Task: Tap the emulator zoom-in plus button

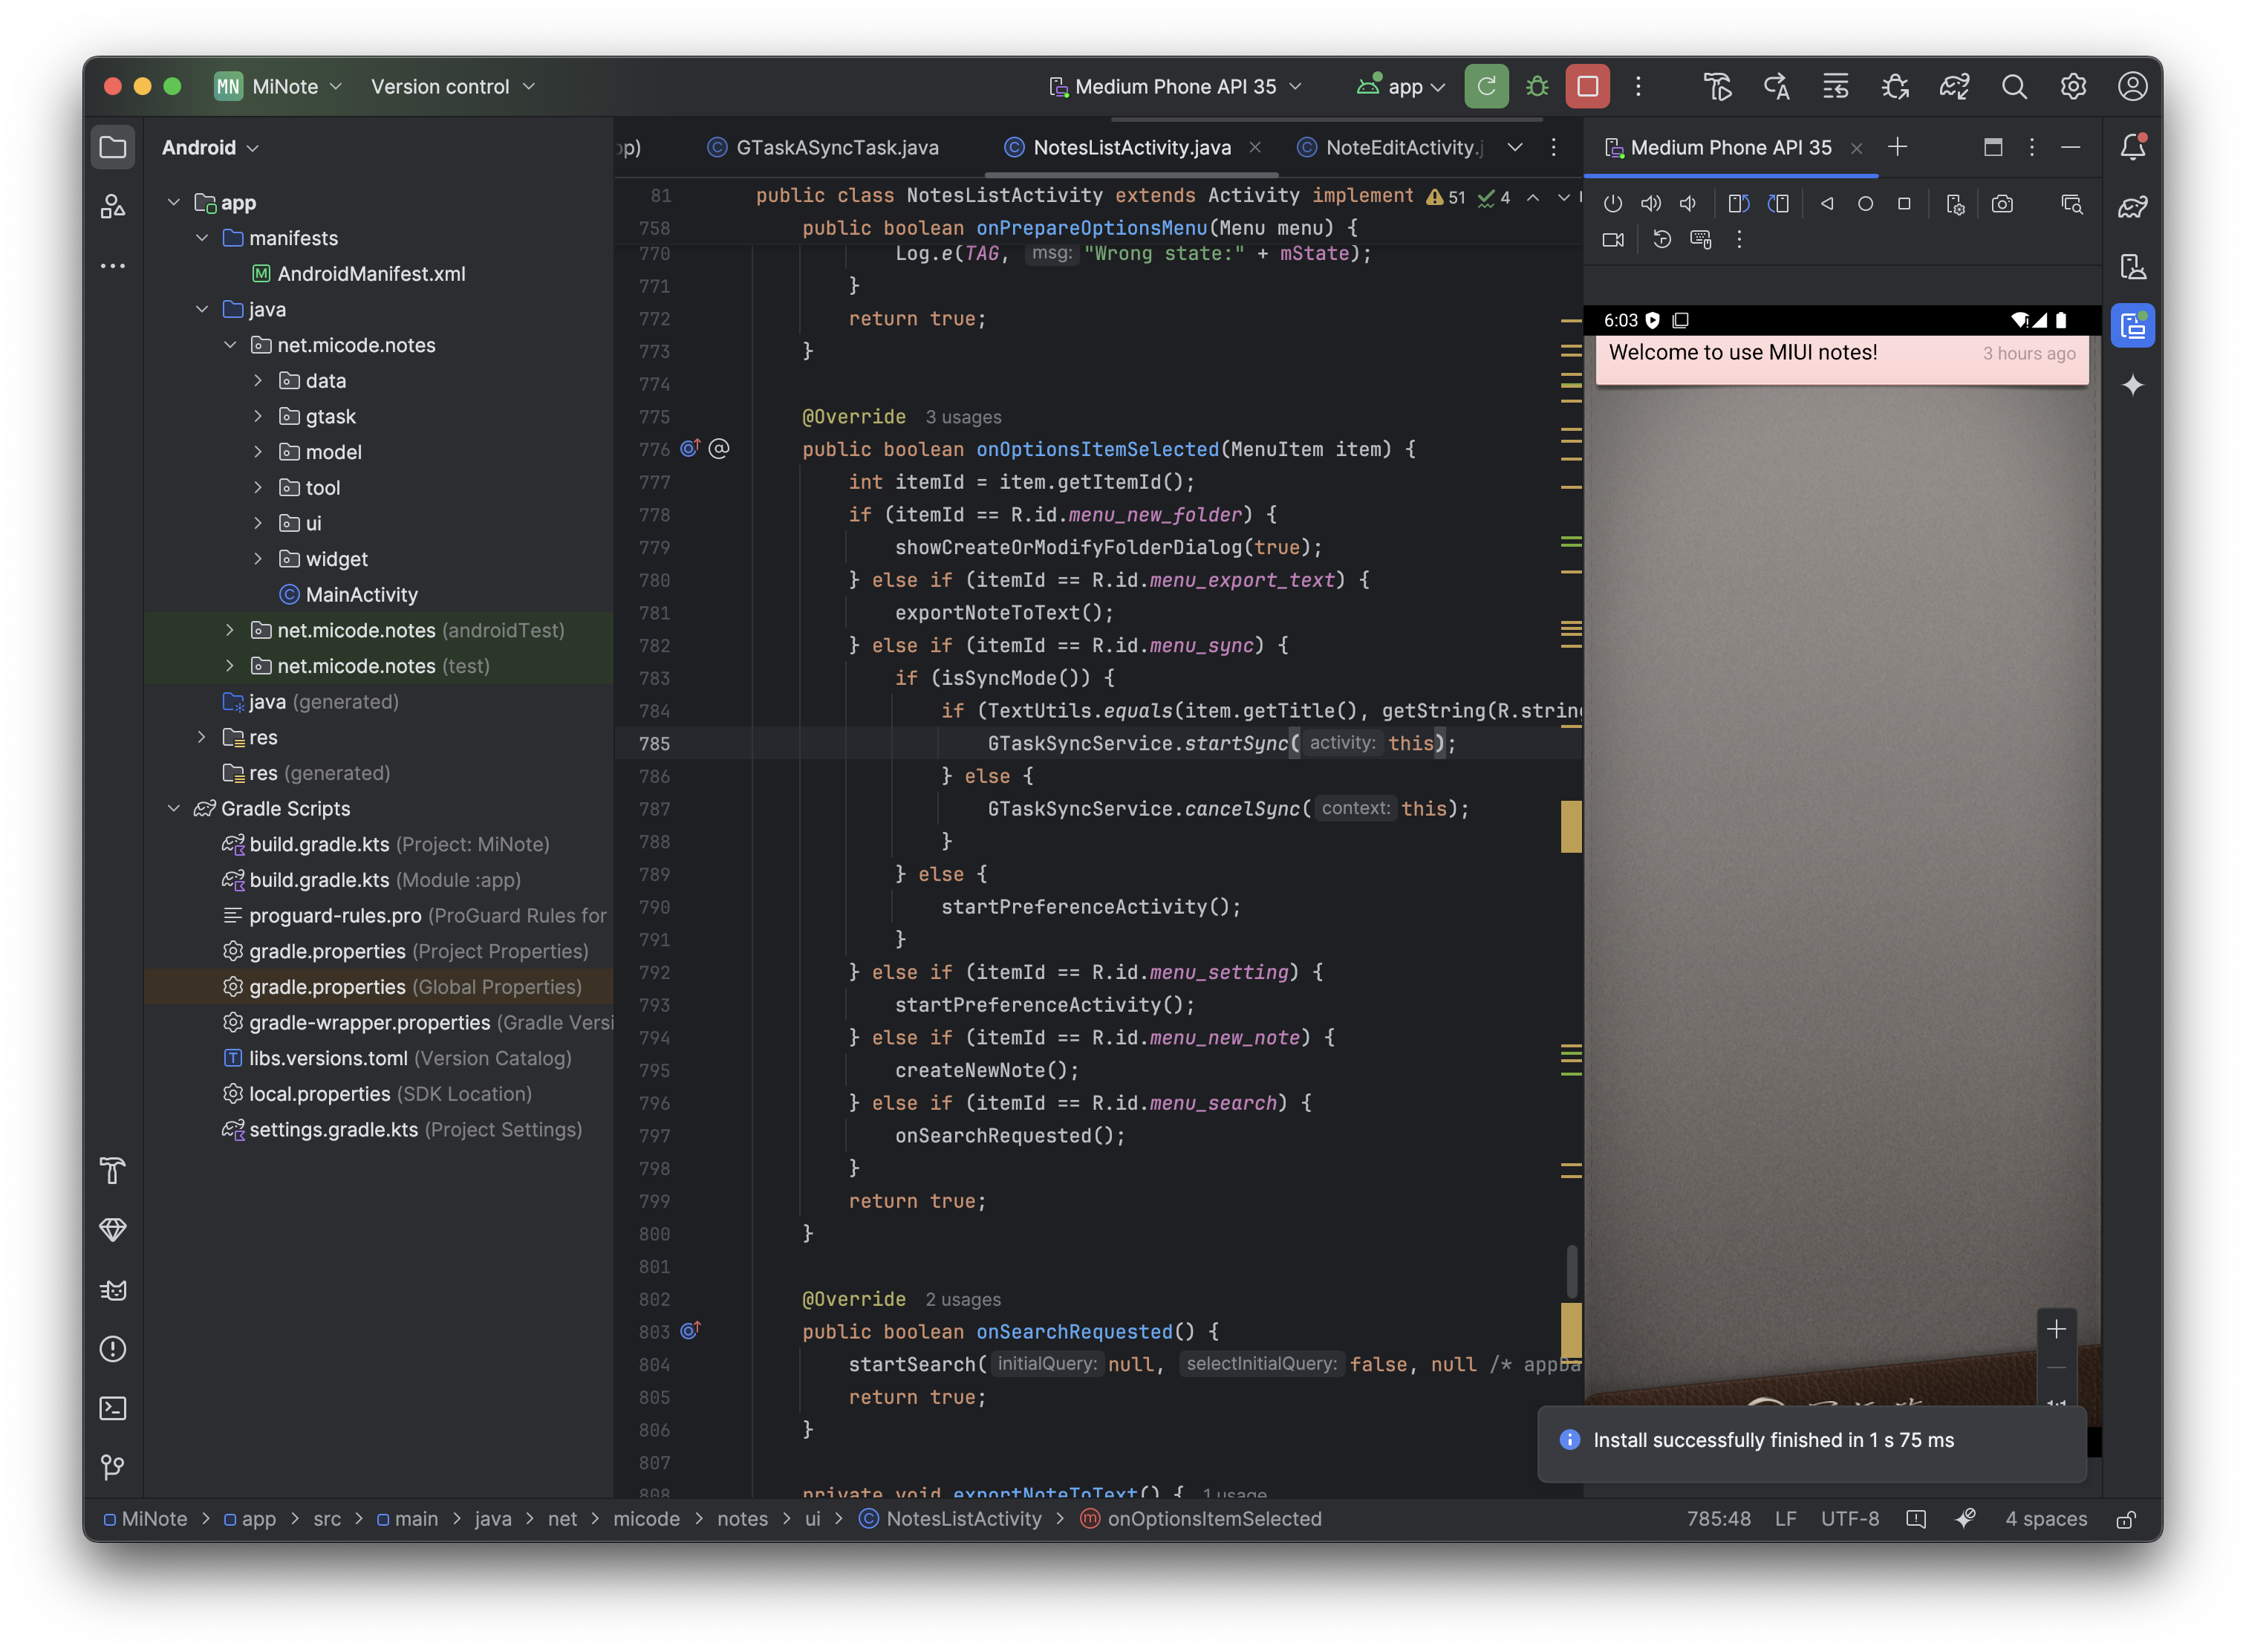Action: click(x=2056, y=1329)
